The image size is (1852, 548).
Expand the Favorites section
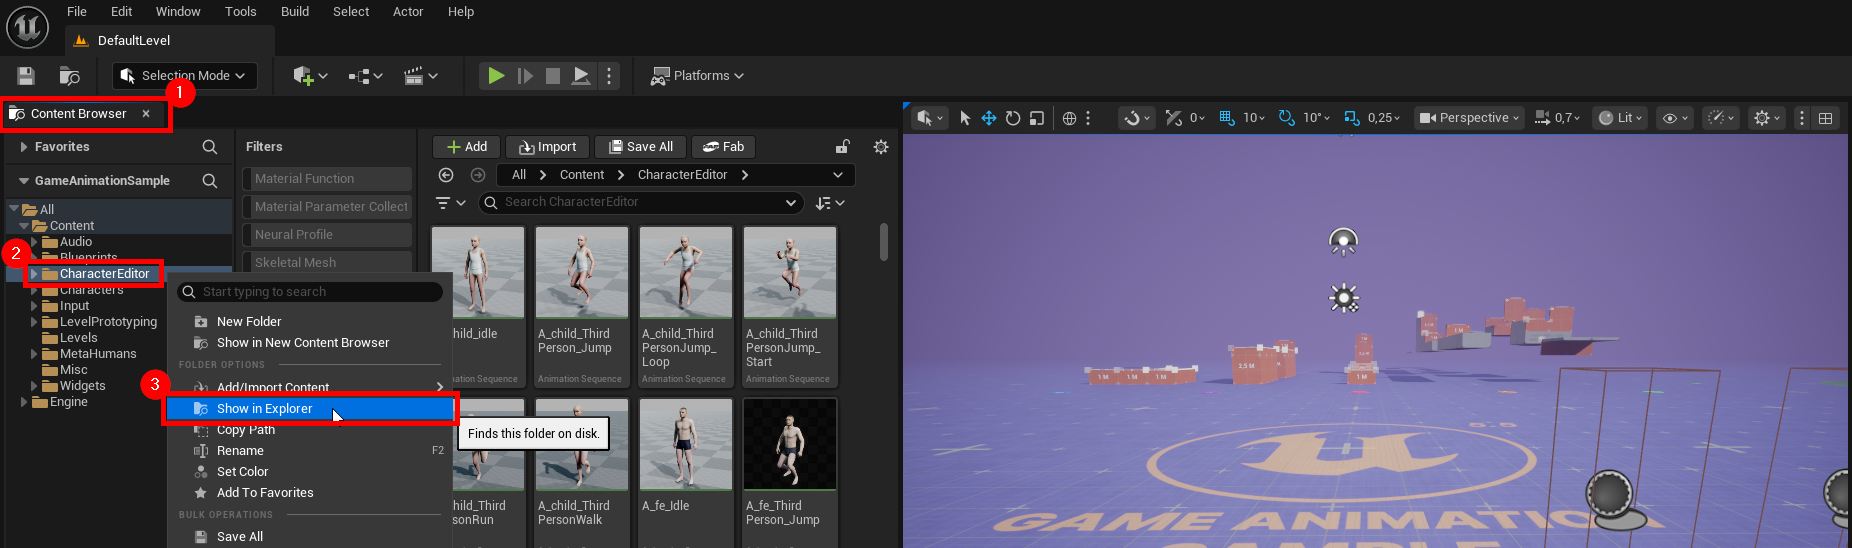[23, 147]
